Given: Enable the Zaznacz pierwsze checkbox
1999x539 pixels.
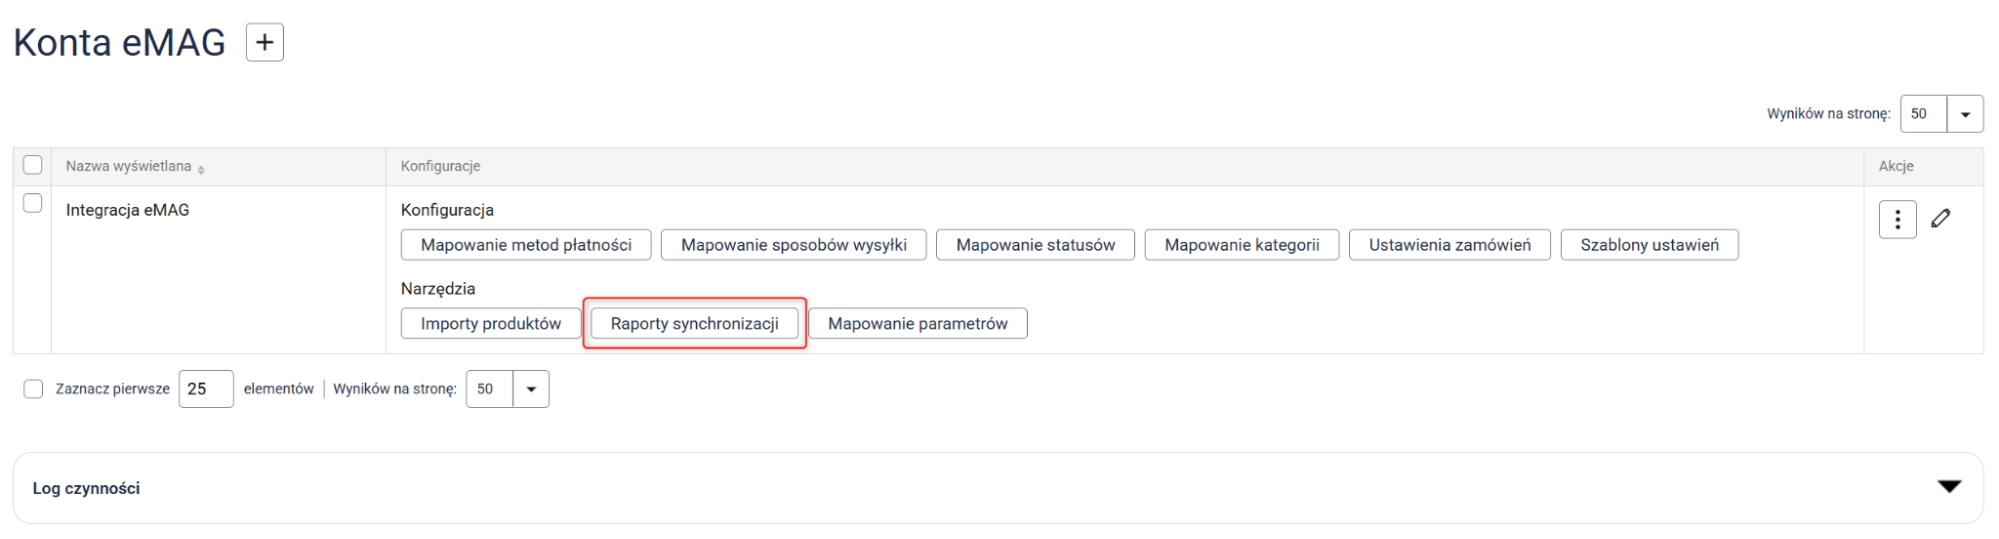Looking at the screenshot, I should (34, 389).
